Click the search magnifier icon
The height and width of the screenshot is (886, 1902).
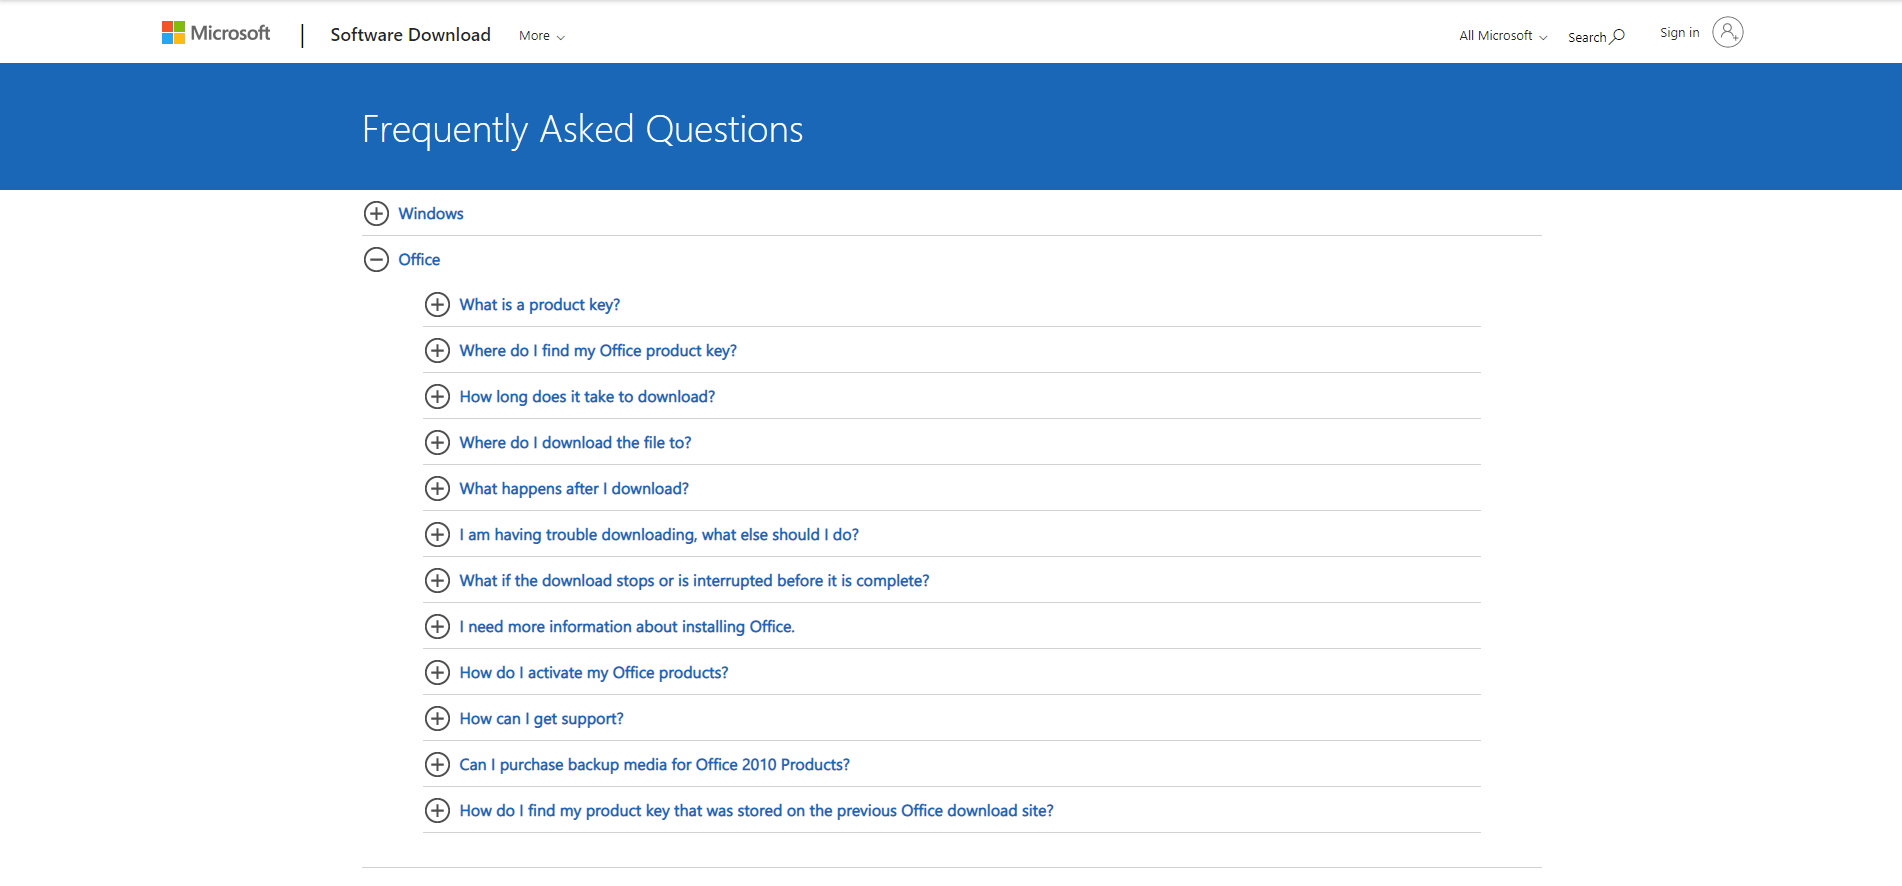pyautogui.click(x=1617, y=37)
